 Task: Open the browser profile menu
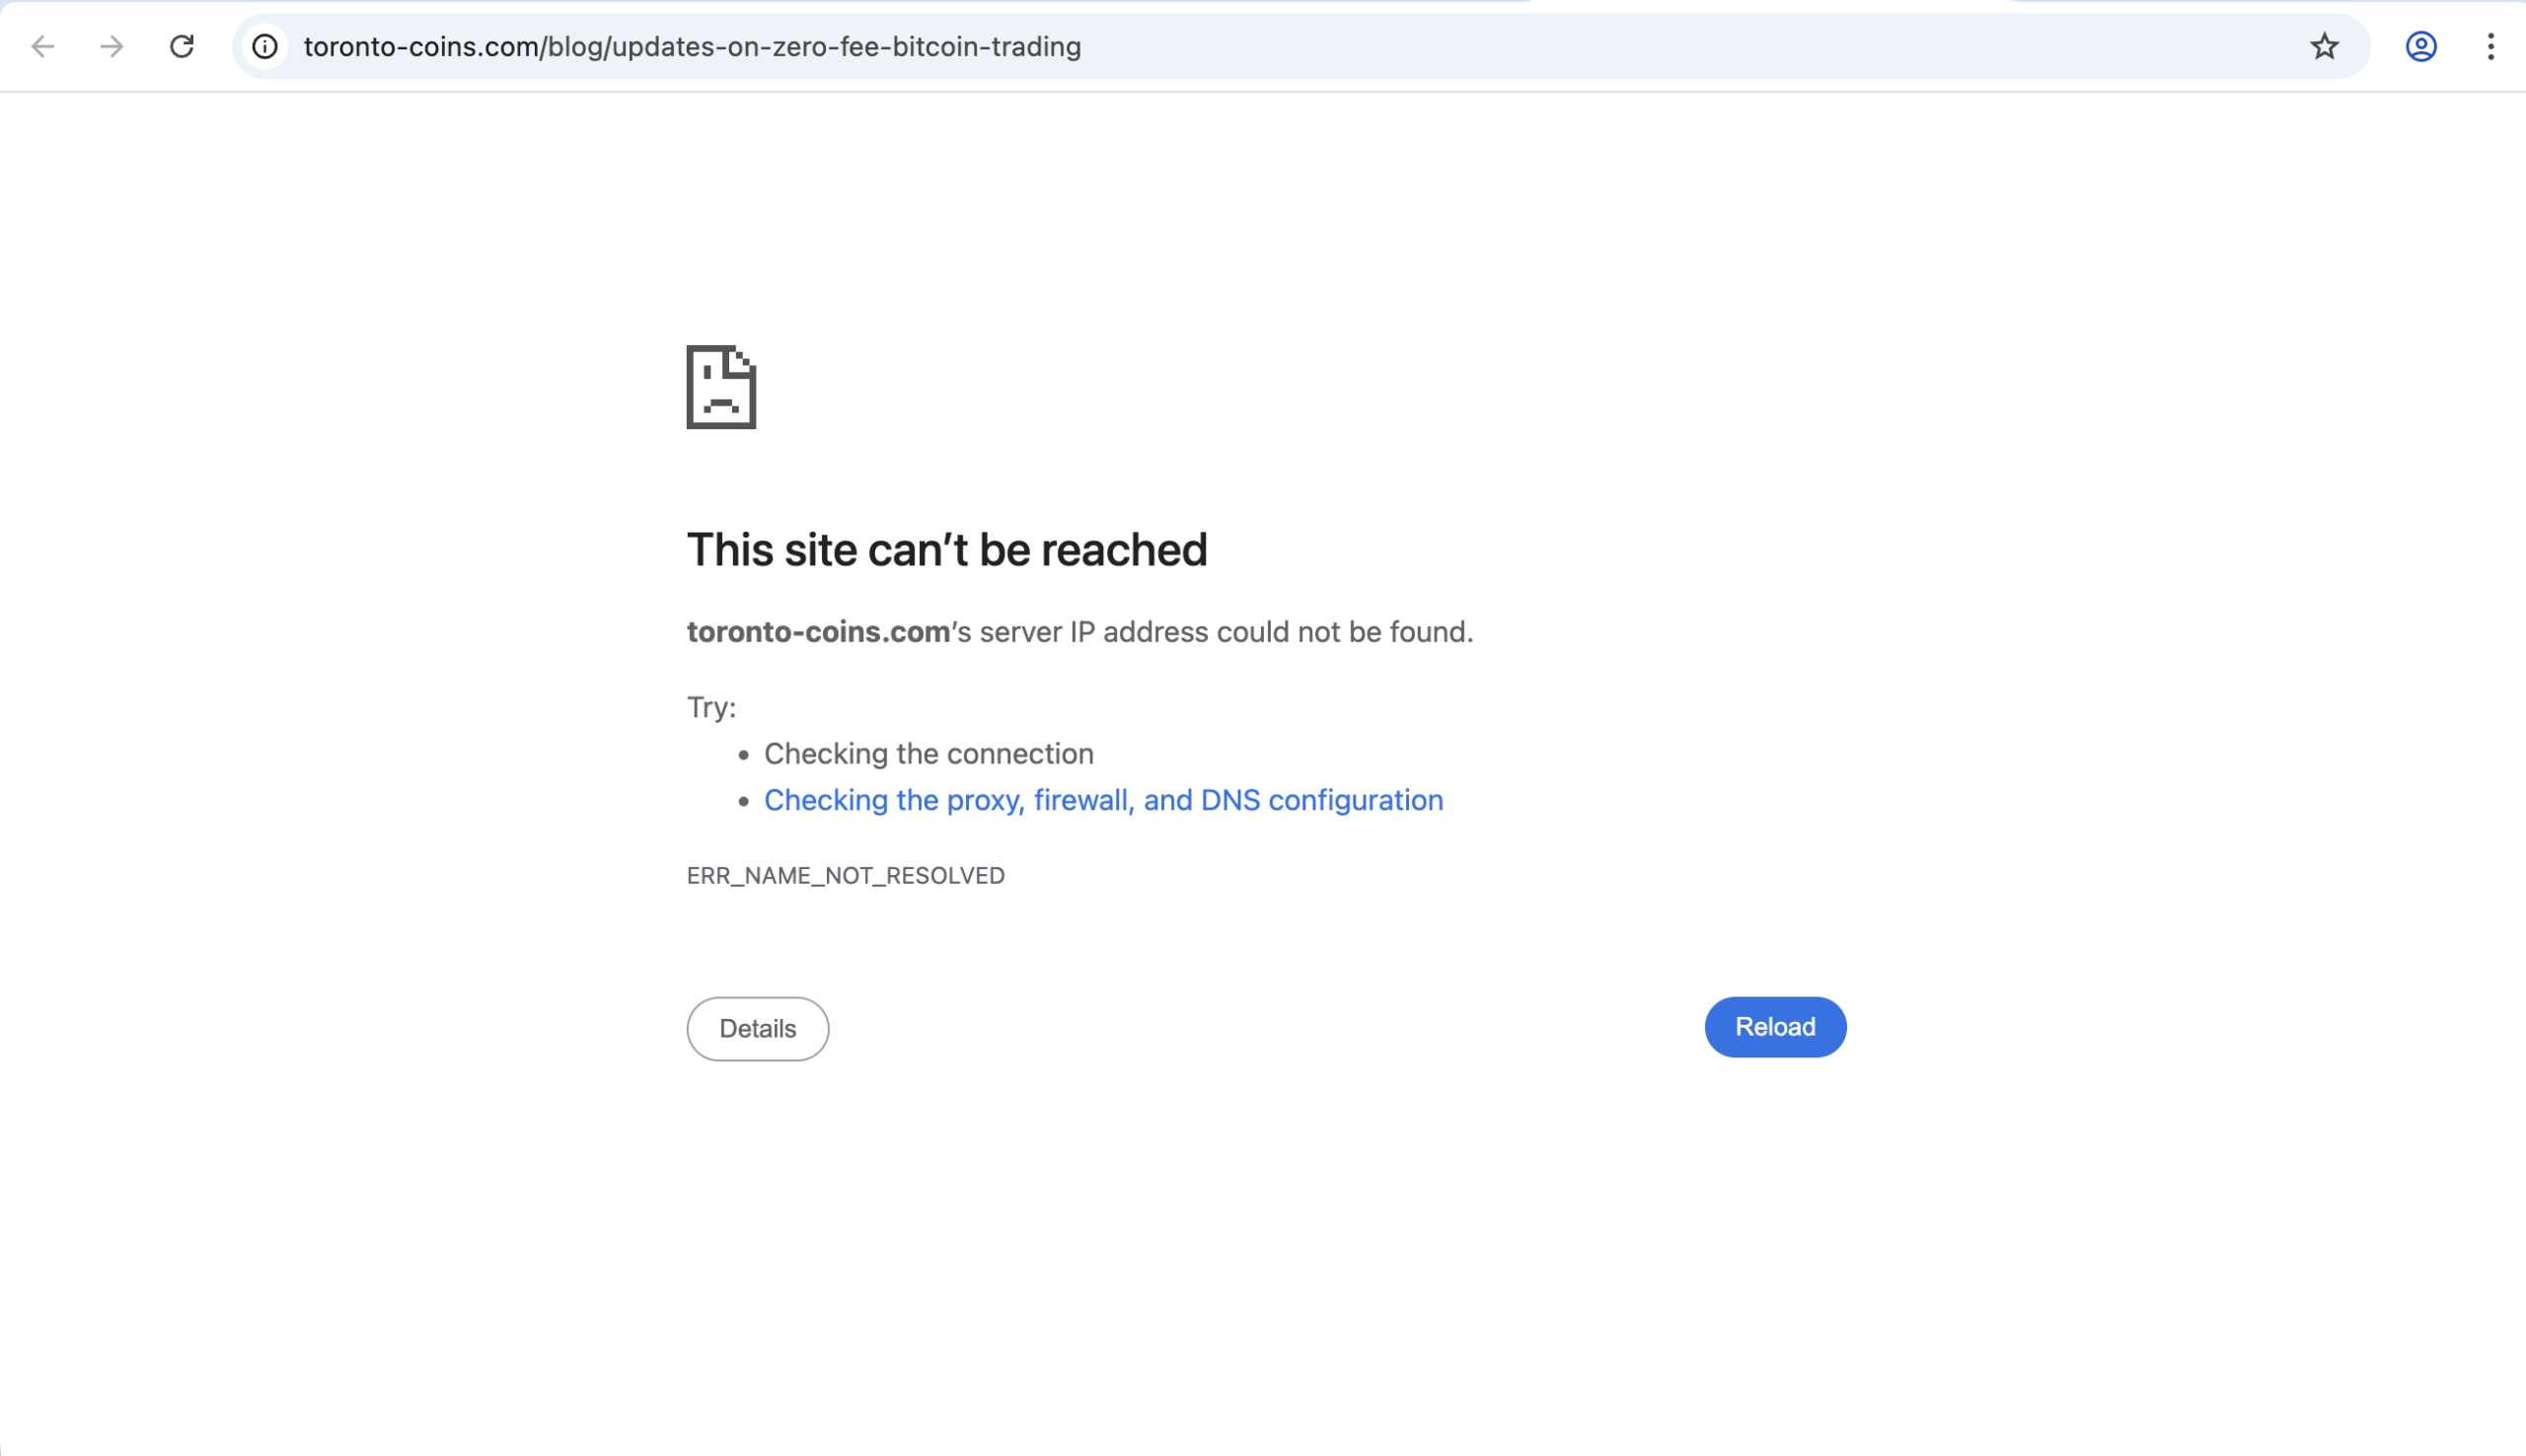[x=2420, y=46]
